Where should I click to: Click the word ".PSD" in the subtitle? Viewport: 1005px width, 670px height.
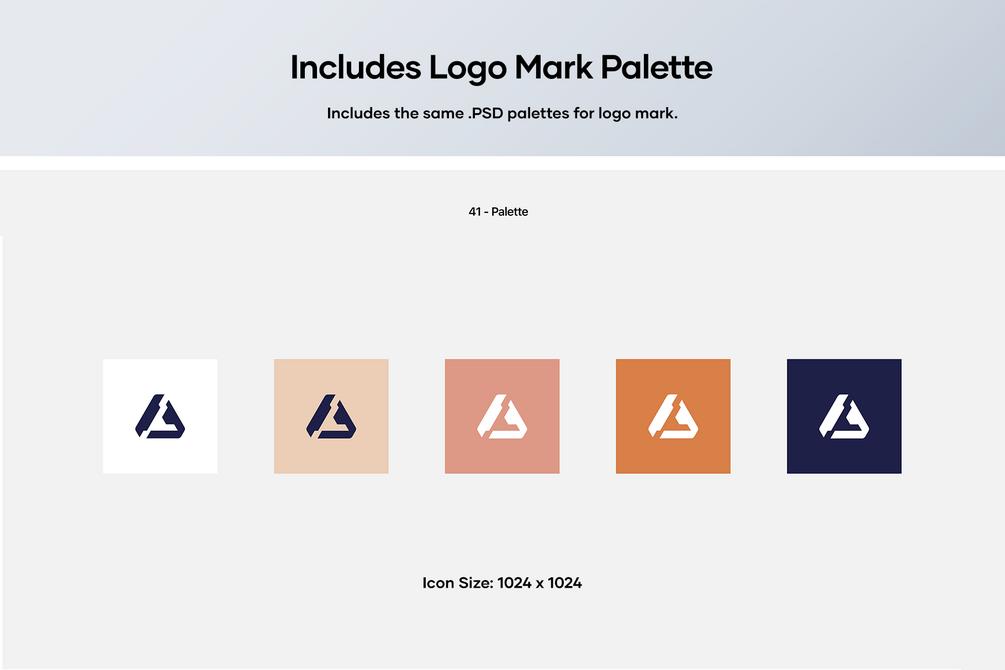click(486, 113)
